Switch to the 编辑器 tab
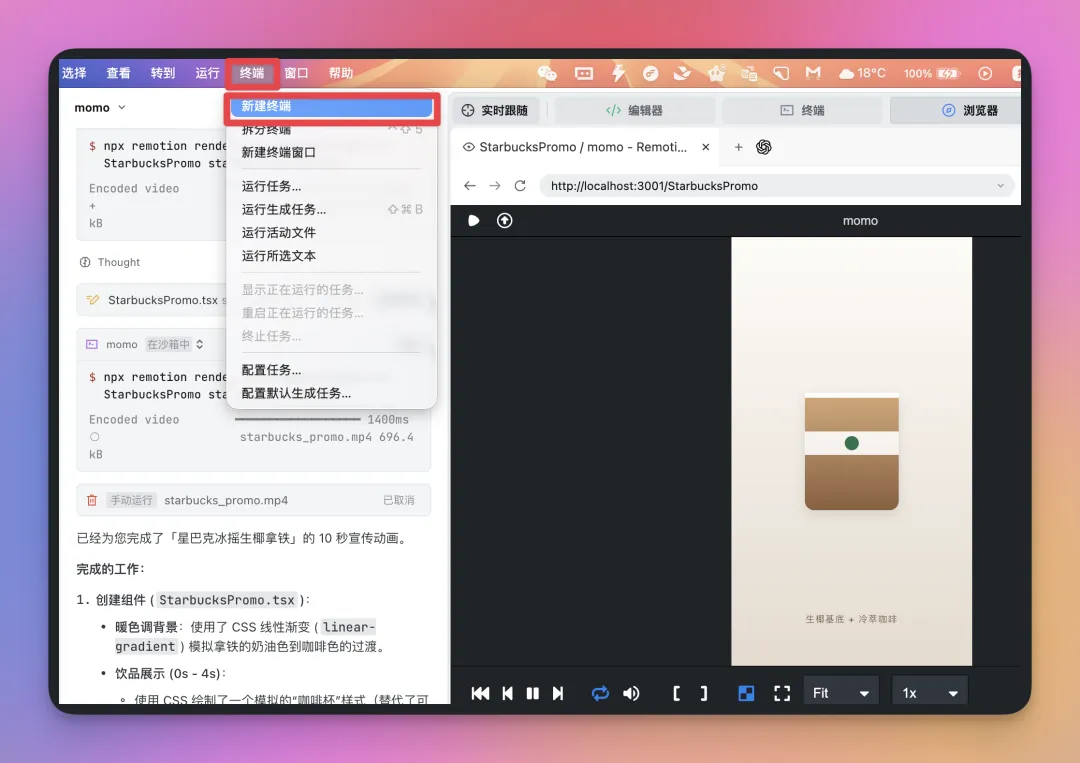Screen dimensions: 1080x763 point(634,110)
